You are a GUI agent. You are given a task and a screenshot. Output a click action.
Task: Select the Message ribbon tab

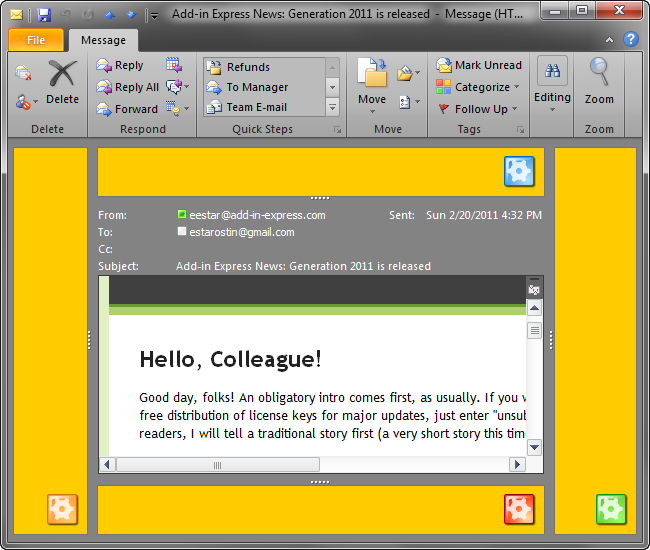(103, 40)
